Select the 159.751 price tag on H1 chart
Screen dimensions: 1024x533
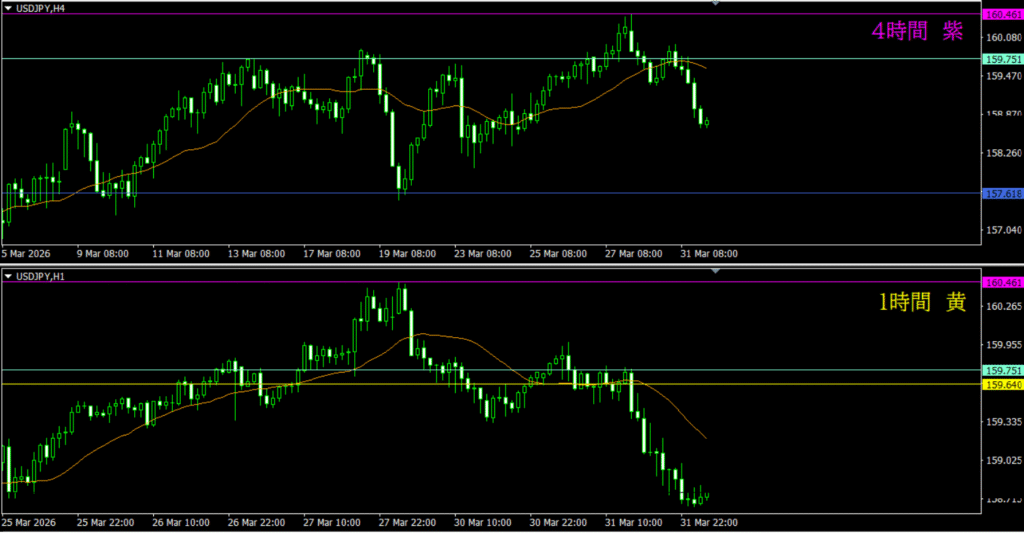tap(1002, 370)
